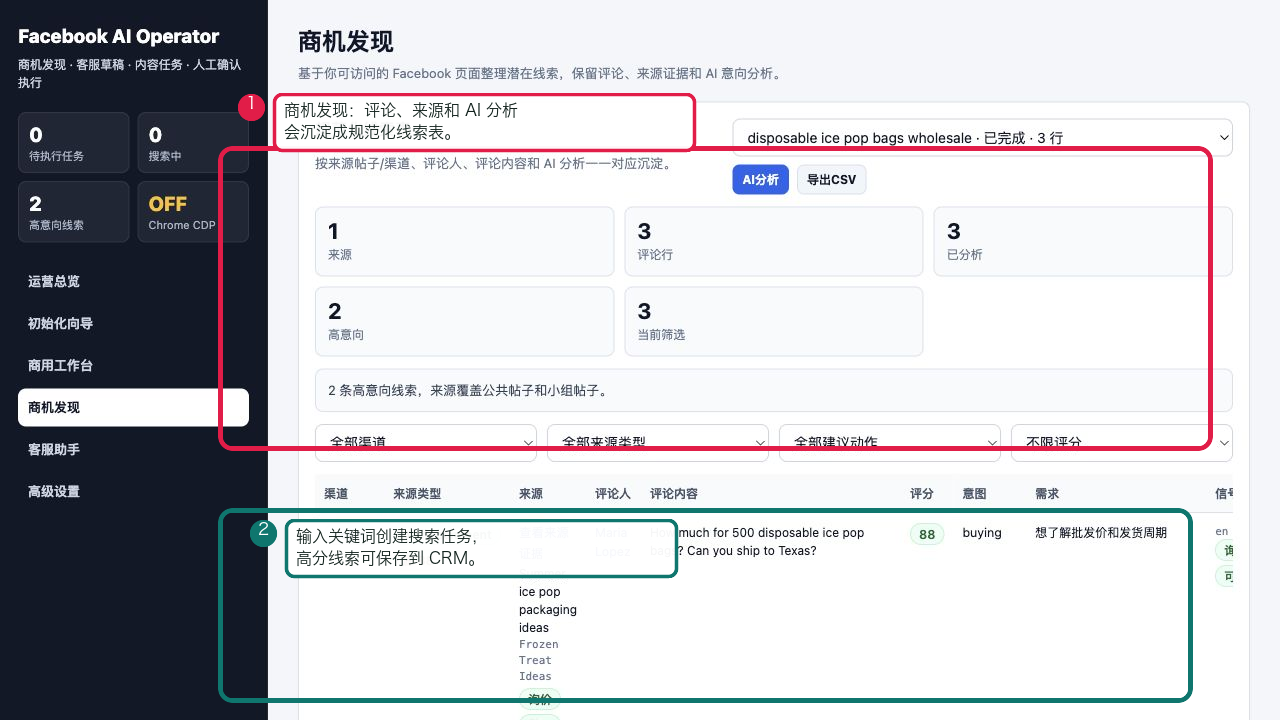Click the buying intent cell
Image resolution: width=1280 pixels, height=720 pixels.
click(982, 533)
